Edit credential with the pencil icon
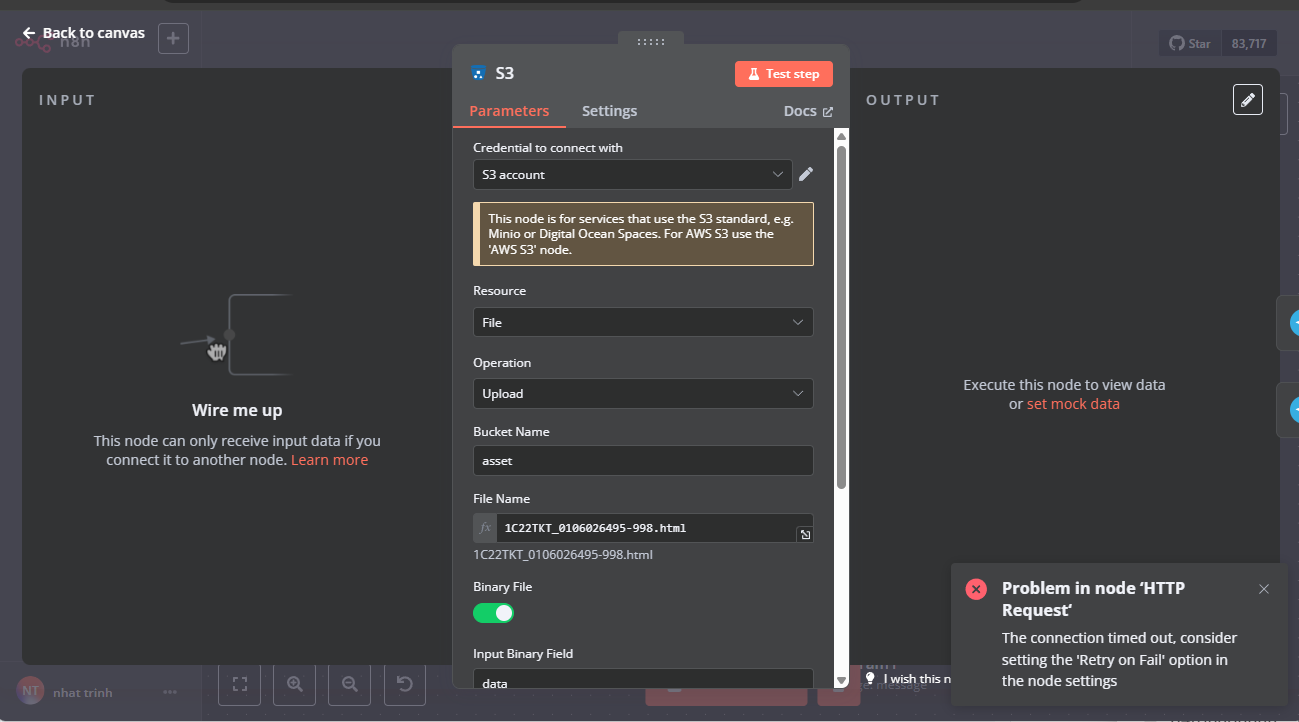This screenshot has width=1299, height=722. pyautogui.click(x=806, y=174)
